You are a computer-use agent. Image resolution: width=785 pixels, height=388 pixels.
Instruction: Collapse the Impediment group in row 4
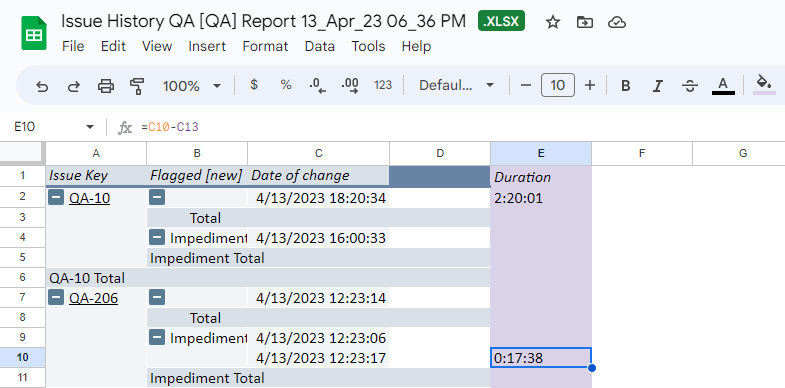click(x=157, y=237)
